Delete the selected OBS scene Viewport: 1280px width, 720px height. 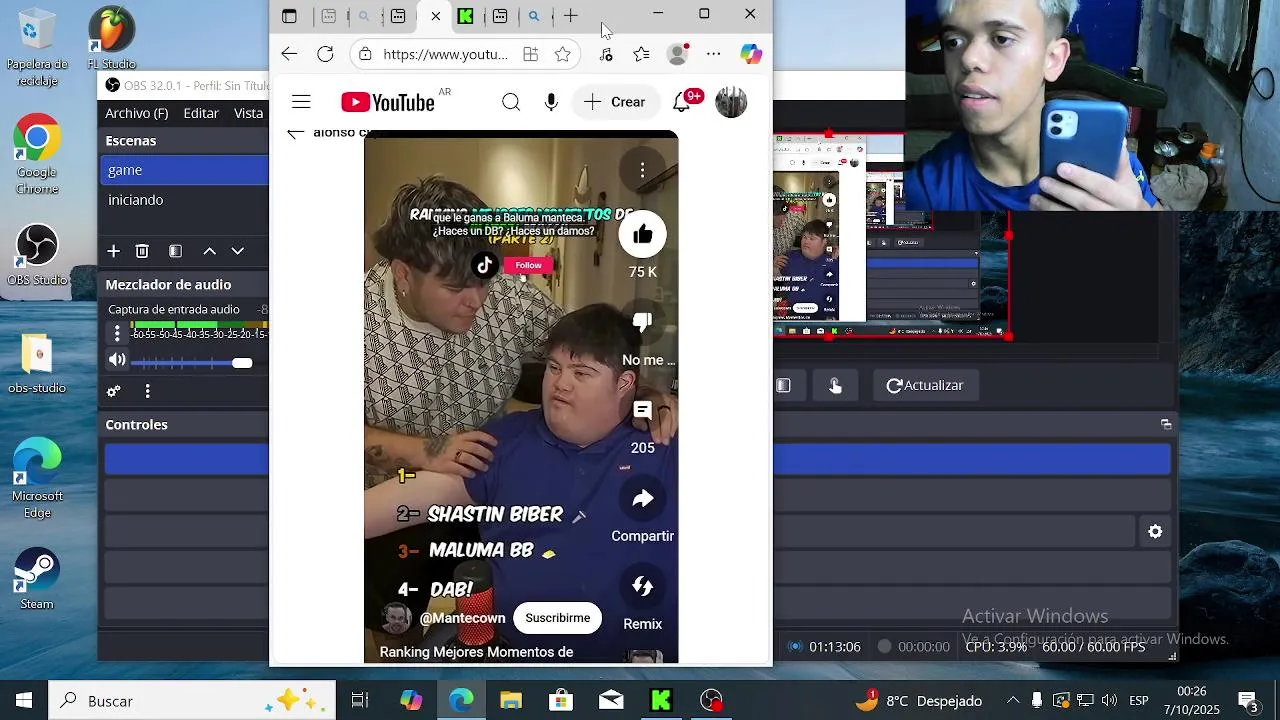142,251
